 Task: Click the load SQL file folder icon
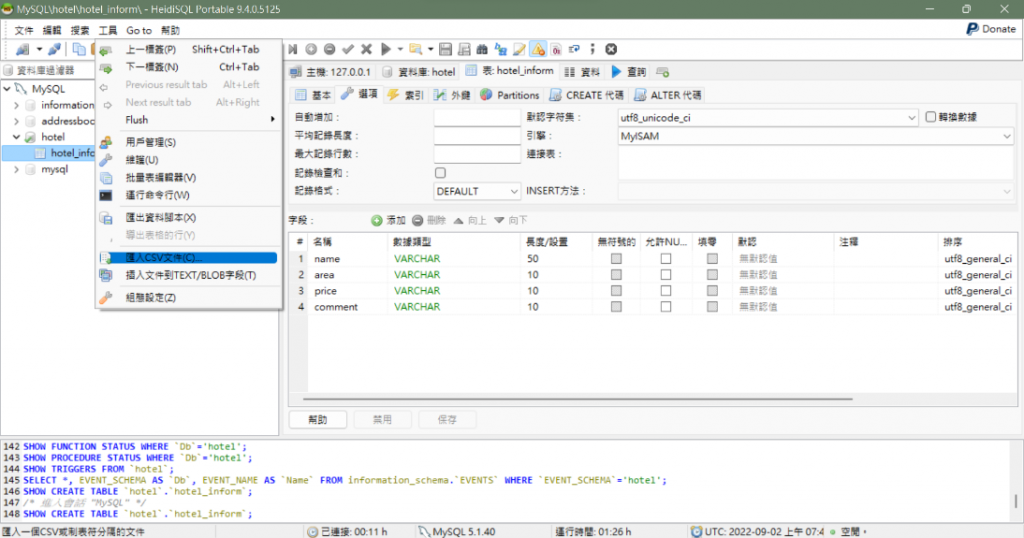415,49
